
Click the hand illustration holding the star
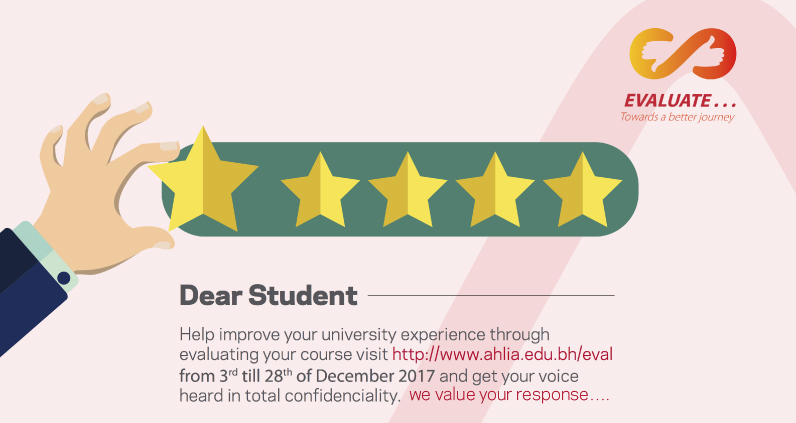(x=102, y=183)
